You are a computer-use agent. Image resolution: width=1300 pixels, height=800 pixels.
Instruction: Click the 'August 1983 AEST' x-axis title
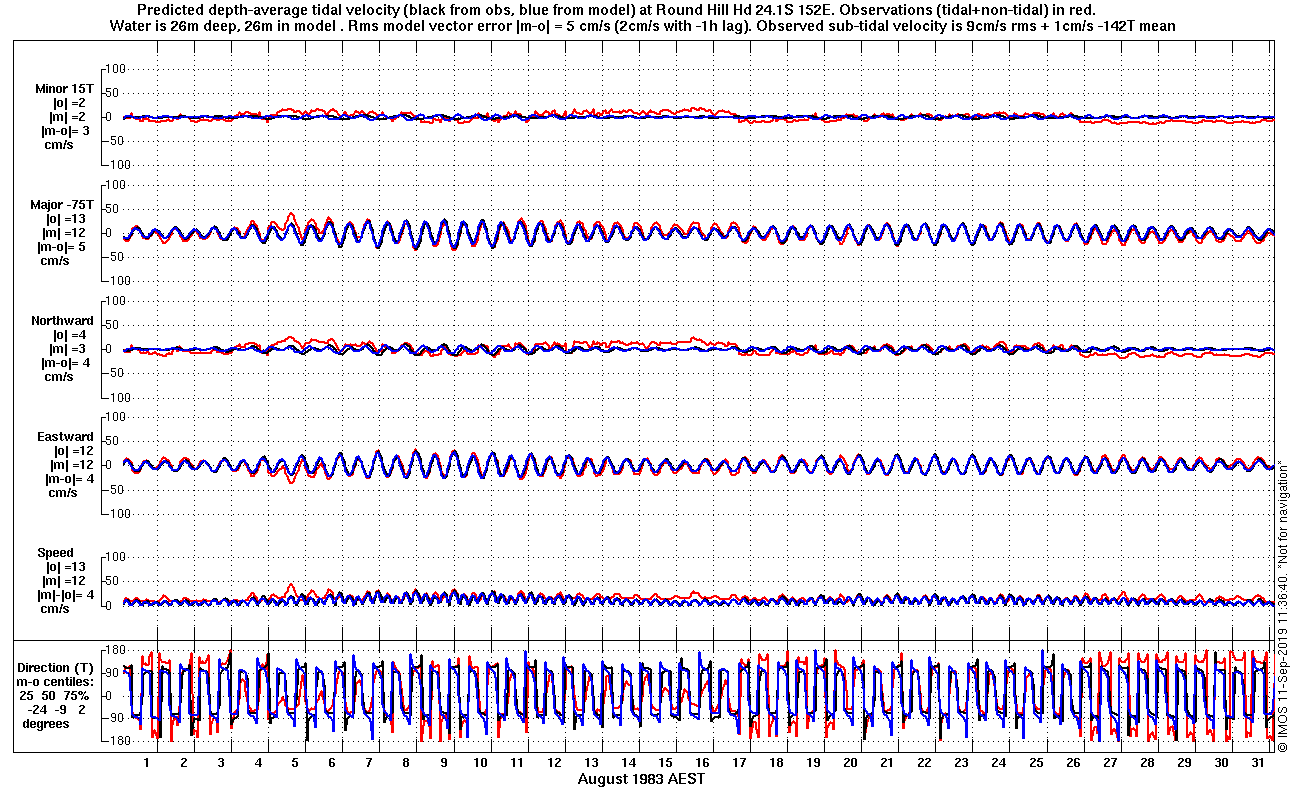(x=641, y=778)
